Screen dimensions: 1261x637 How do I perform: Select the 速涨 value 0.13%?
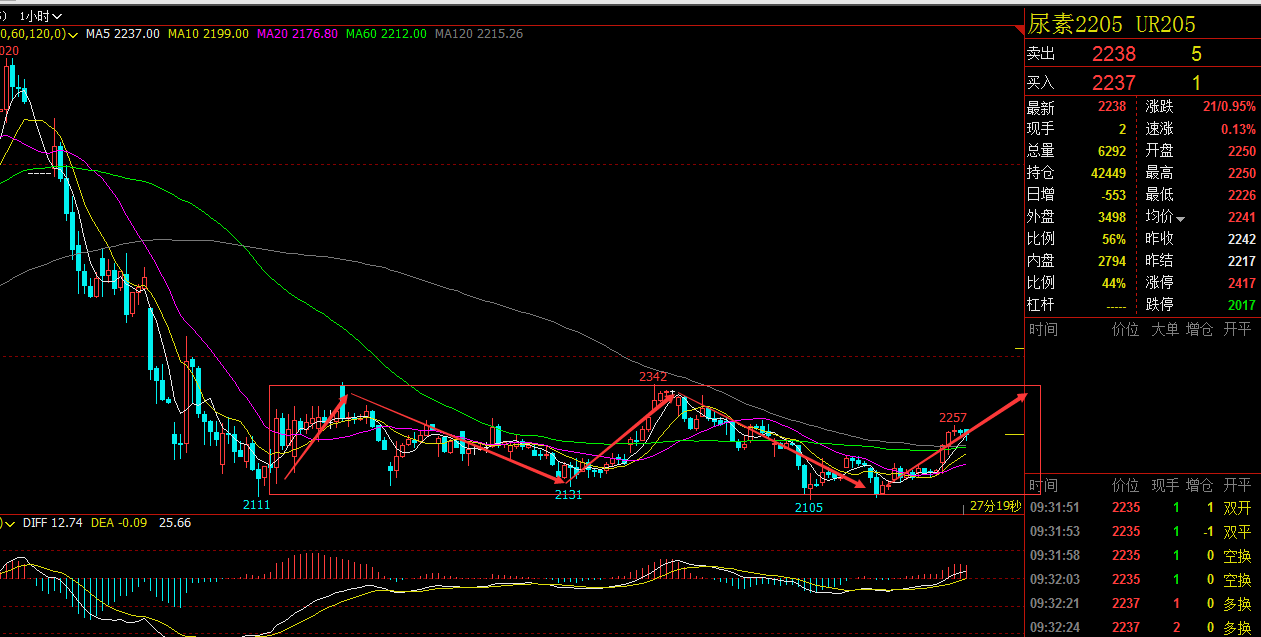pyautogui.click(x=1238, y=129)
